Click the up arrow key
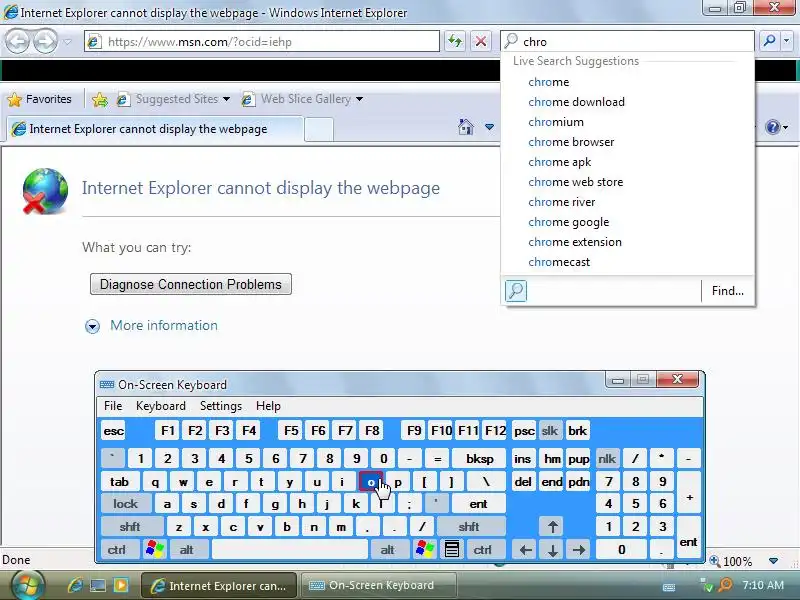Image resolution: width=800 pixels, height=600 pixels. pyautogui.click(x=553, y=527)
